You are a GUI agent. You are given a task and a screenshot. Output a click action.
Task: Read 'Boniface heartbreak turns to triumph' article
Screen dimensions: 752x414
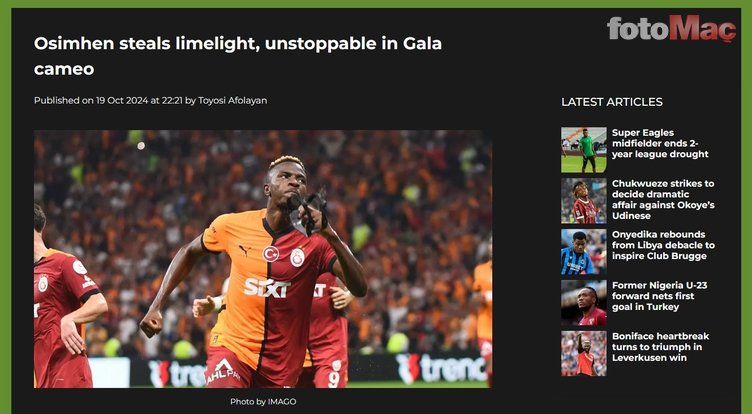(660, 347)
